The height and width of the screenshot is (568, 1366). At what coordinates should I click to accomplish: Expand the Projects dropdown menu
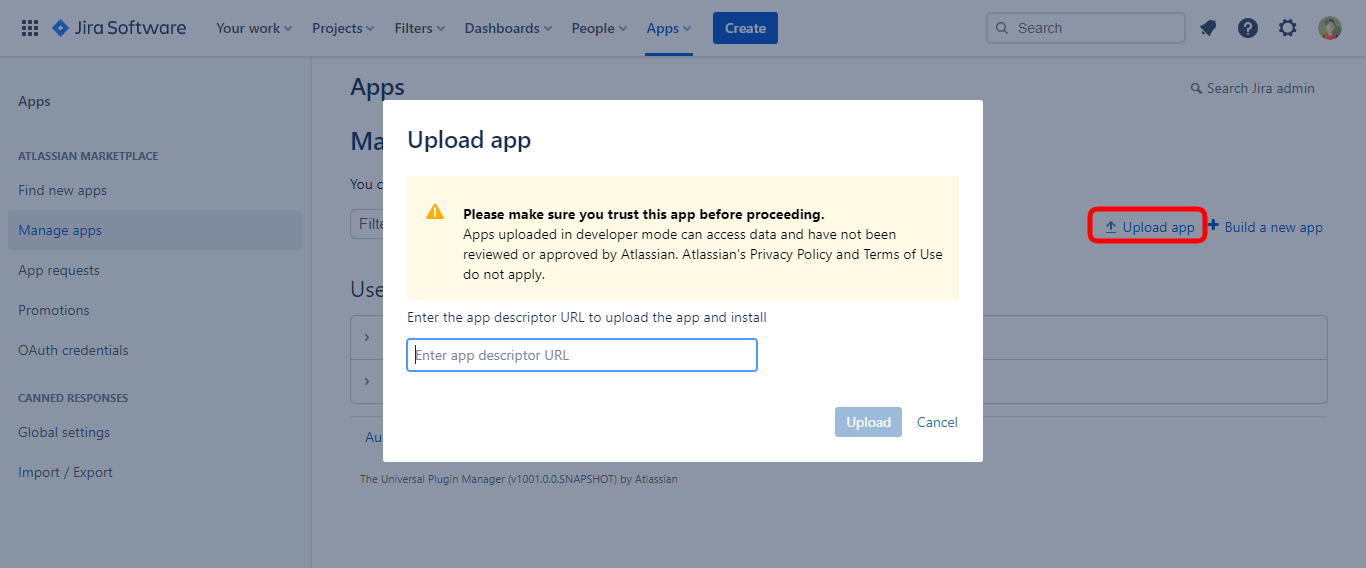(343, 28)
